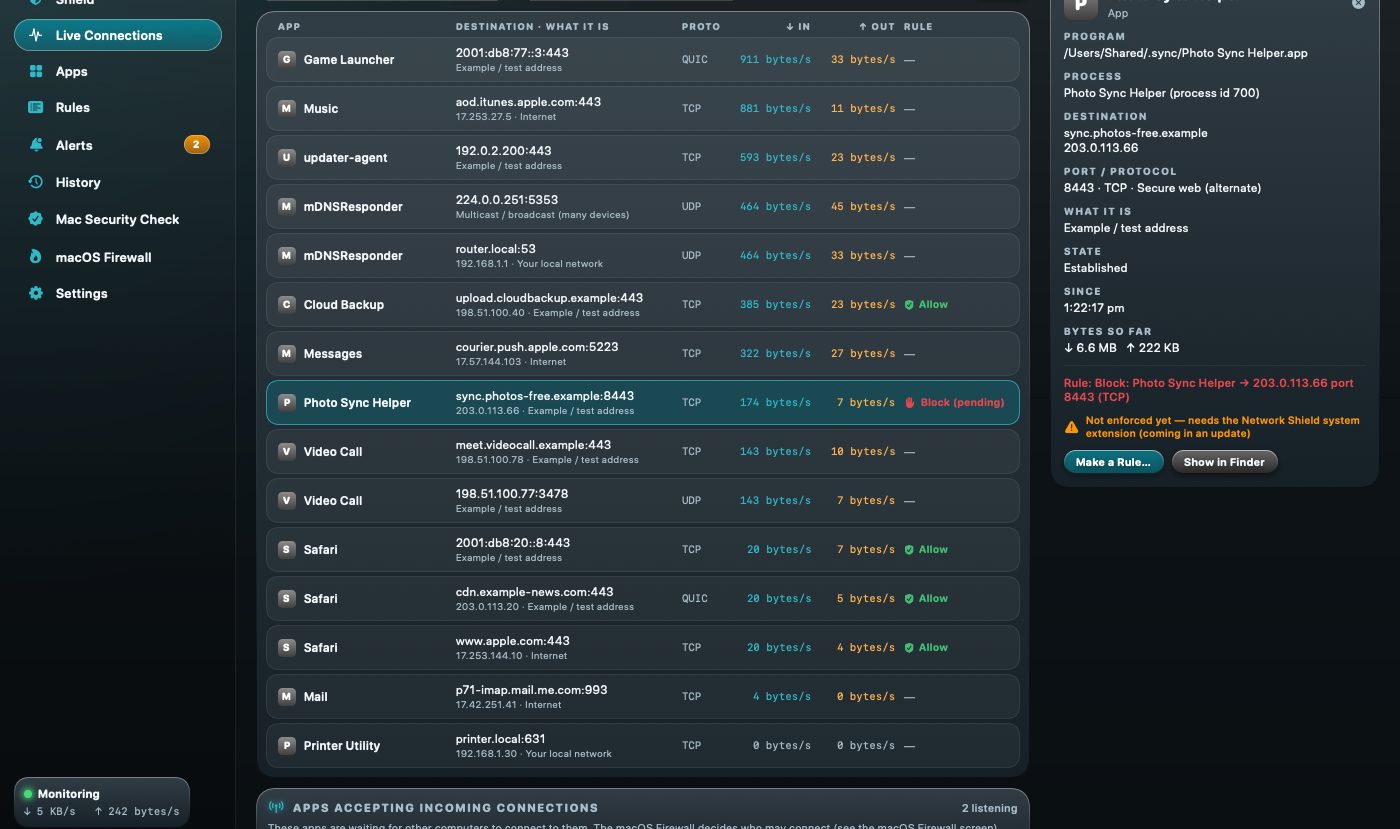The width and height of the screenshot is (1400, 829).
Task: Click the Rules list icon
Action: 36,107
